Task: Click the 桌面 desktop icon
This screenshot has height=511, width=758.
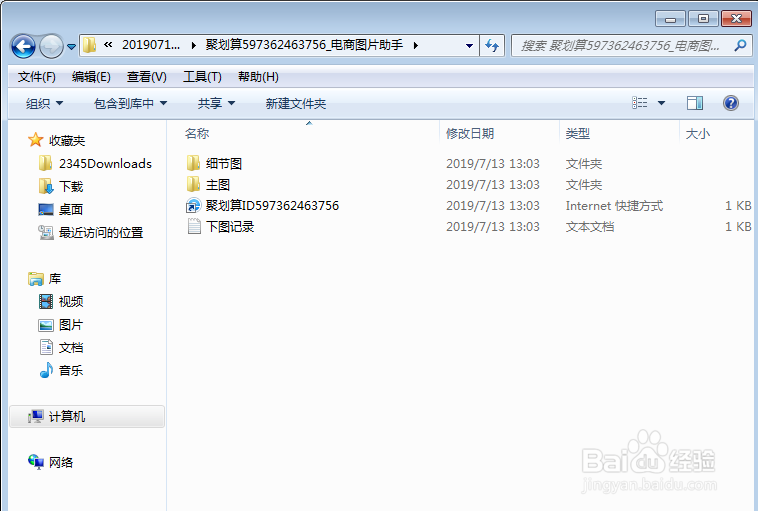Action: pos(46,209)
